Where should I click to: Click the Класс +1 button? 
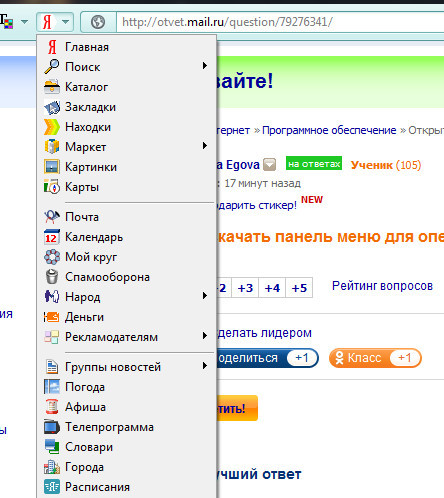click(x=375, y=358)
